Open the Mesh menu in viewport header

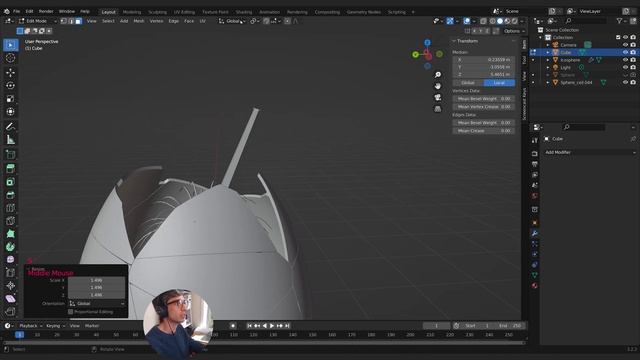pyautogui.click(x=139, y=21)
